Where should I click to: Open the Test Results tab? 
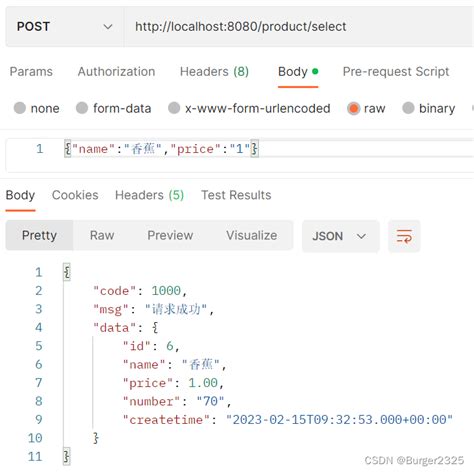236,195
